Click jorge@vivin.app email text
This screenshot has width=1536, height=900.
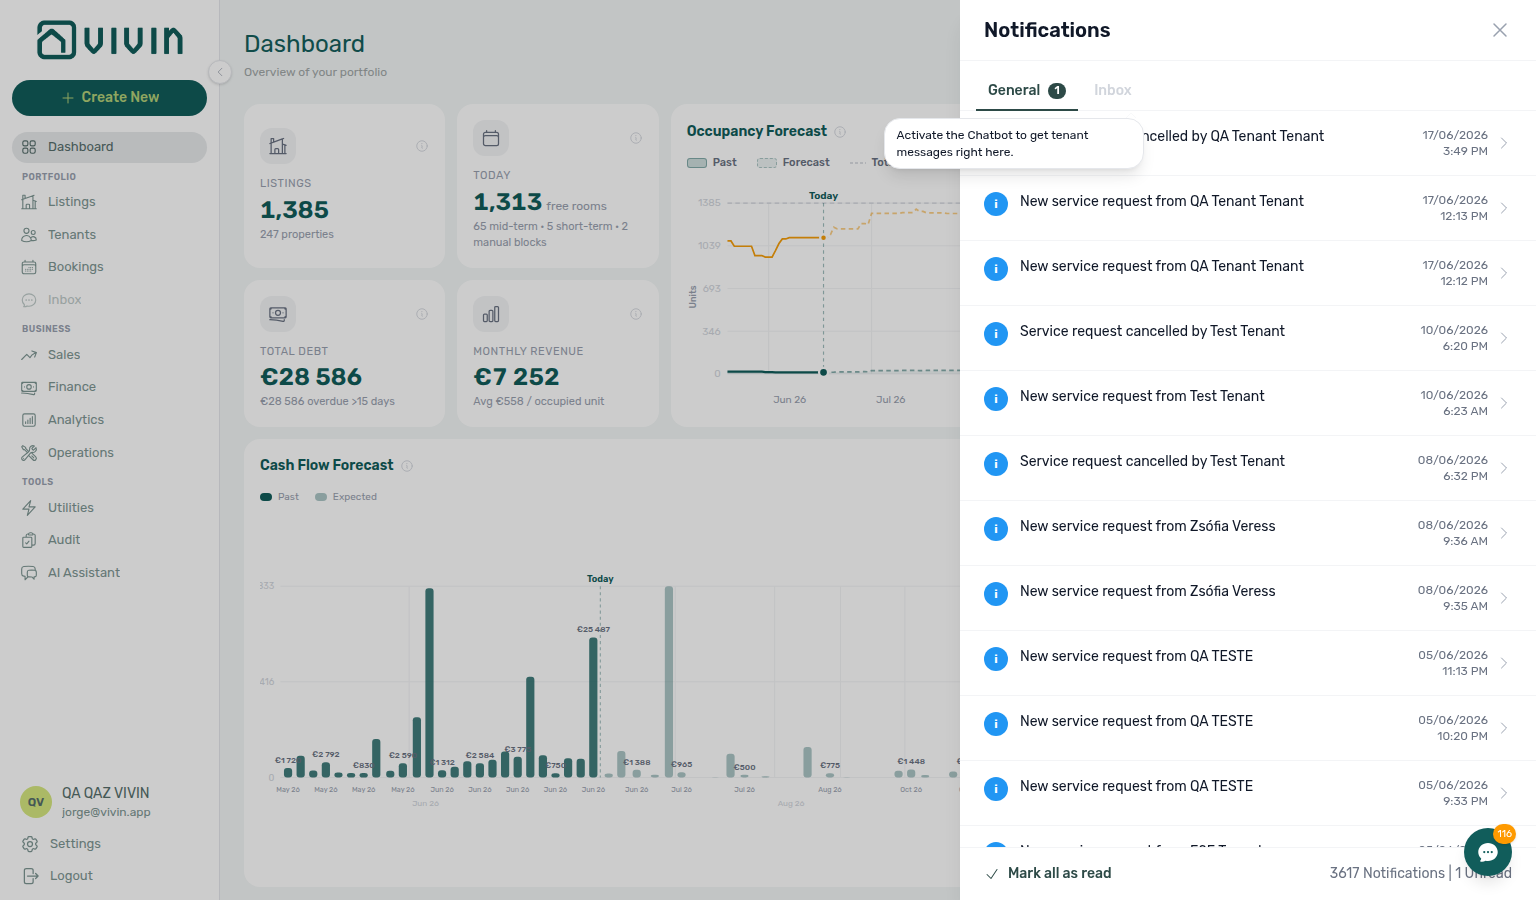106,812
